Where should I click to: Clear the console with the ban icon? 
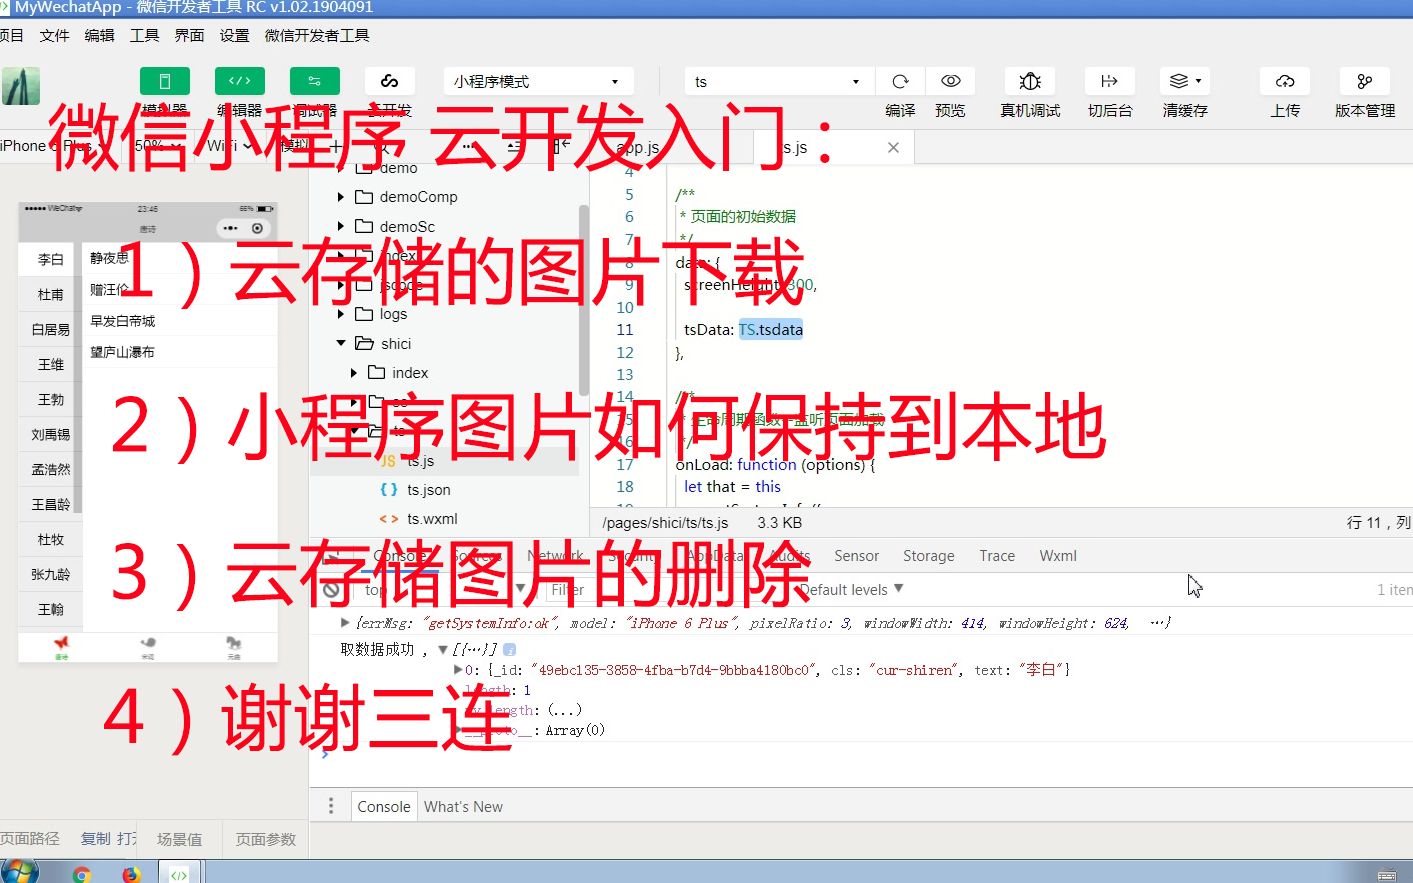tap(332, 590)
